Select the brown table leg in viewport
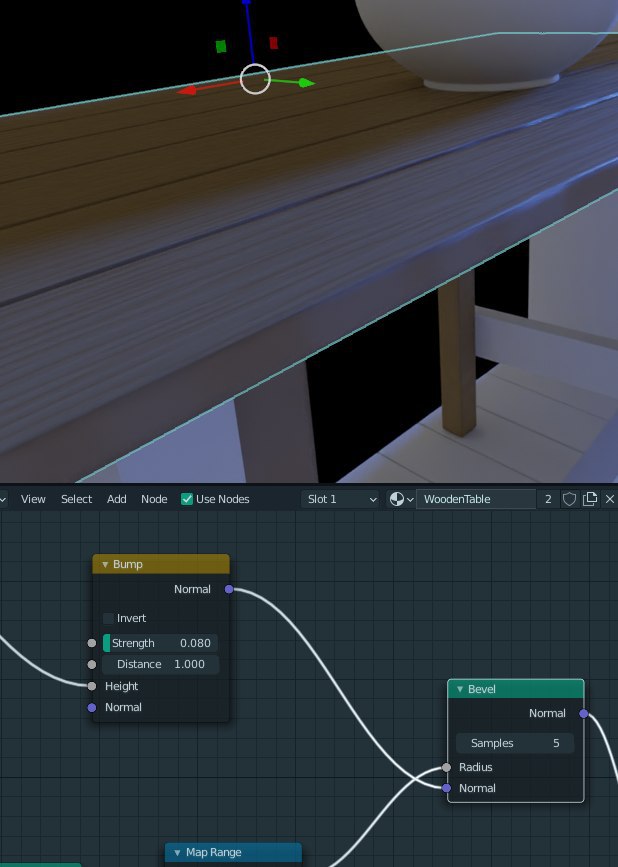Viewport: 618px width, 867px height. [458, 354]
